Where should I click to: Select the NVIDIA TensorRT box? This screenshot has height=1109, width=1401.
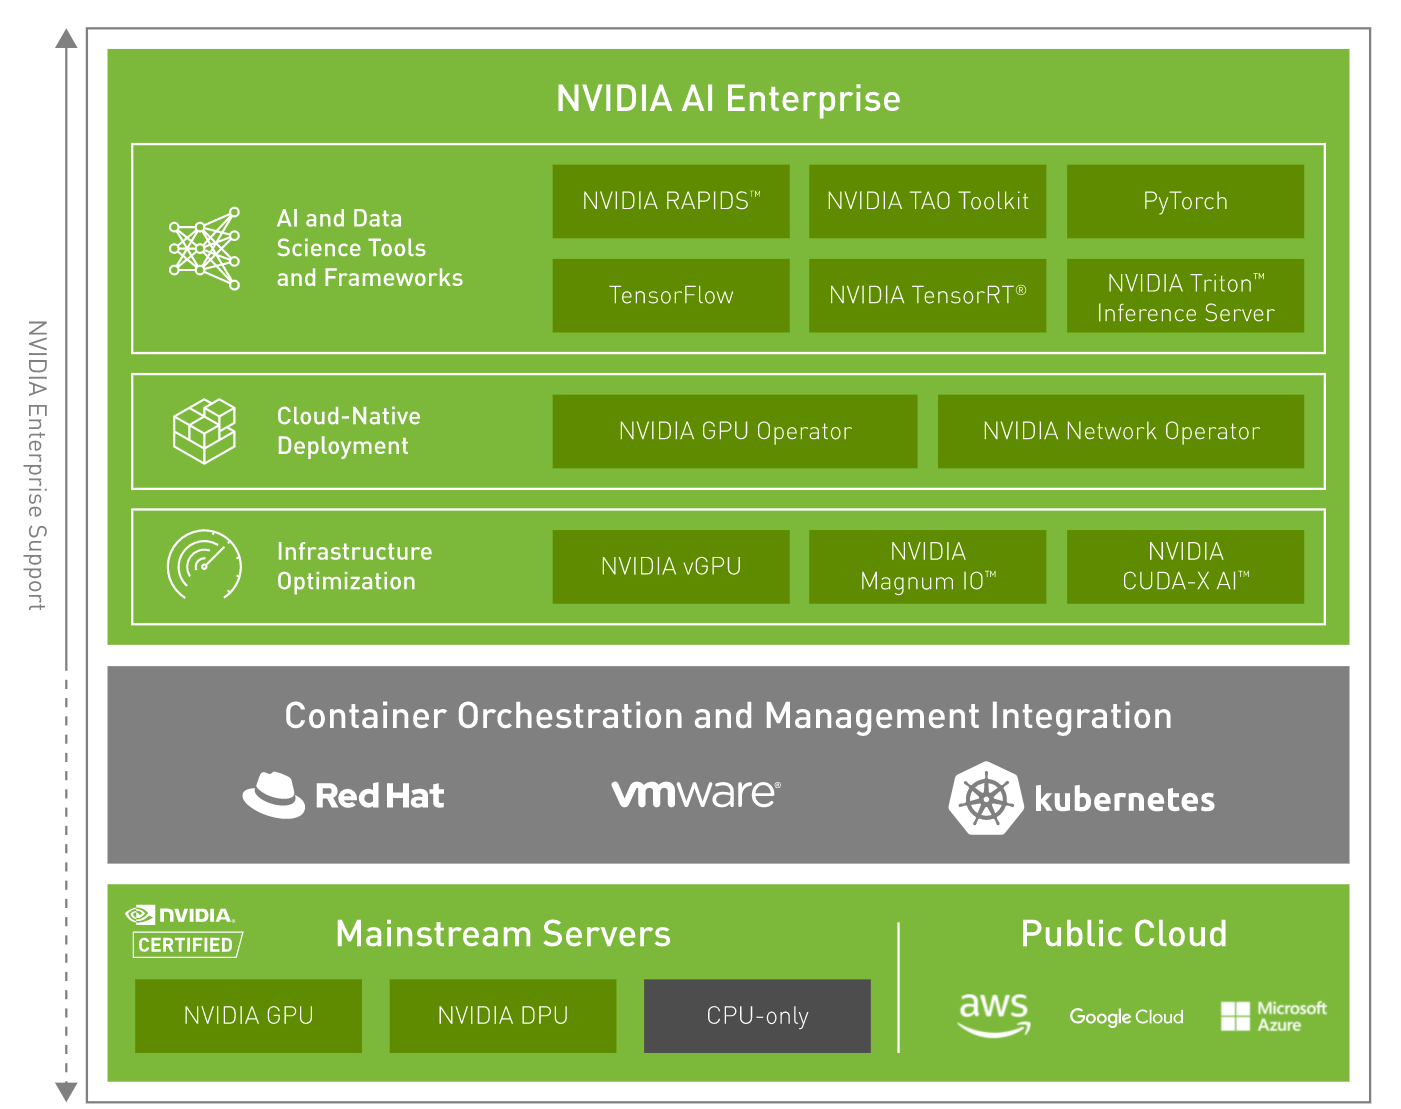pyautogui.click(x=927, y=295)
